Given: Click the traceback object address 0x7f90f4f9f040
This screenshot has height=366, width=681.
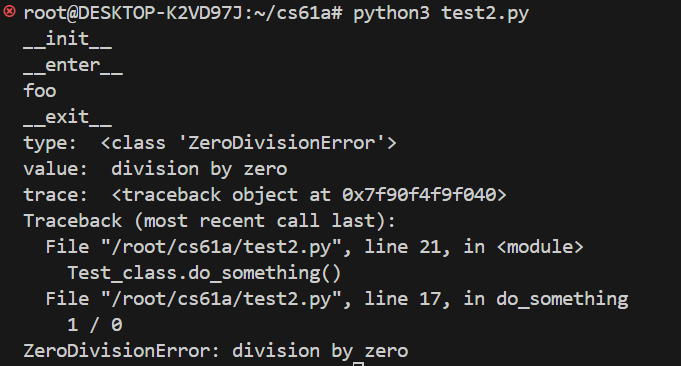Looking at the screenshot, I should pos(419,195).
